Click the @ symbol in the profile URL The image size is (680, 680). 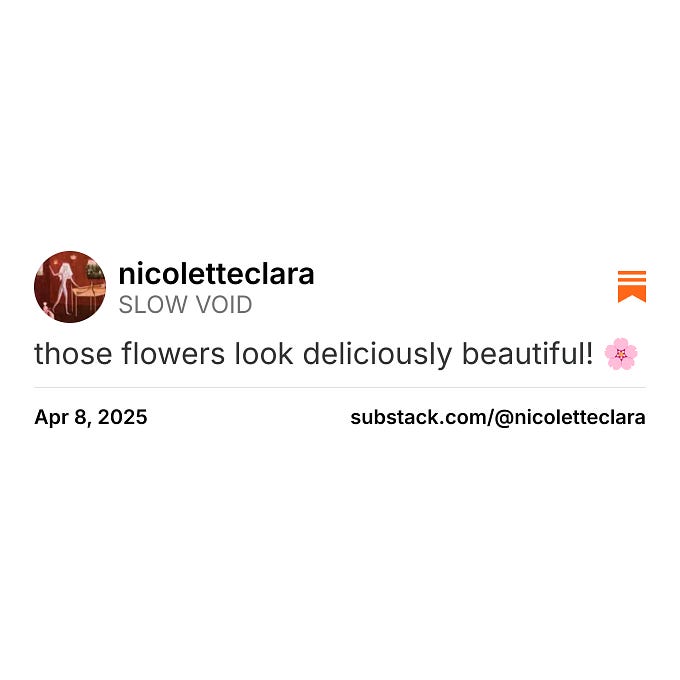click(503, 418)
